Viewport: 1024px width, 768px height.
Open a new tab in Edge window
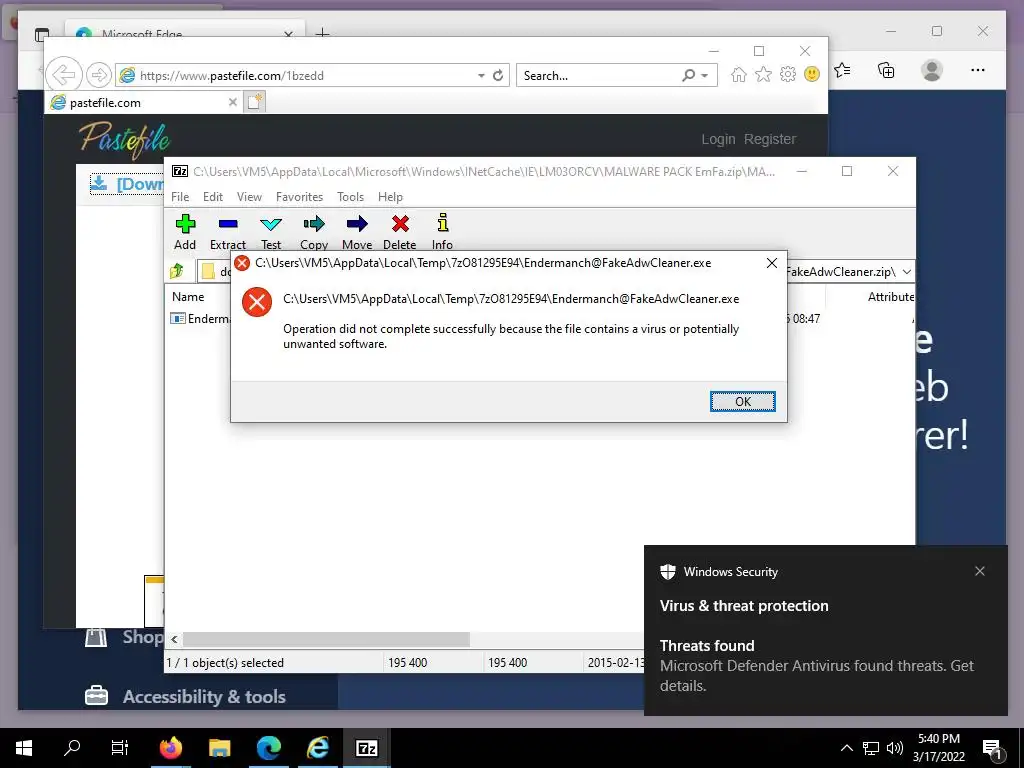(322, 33)
